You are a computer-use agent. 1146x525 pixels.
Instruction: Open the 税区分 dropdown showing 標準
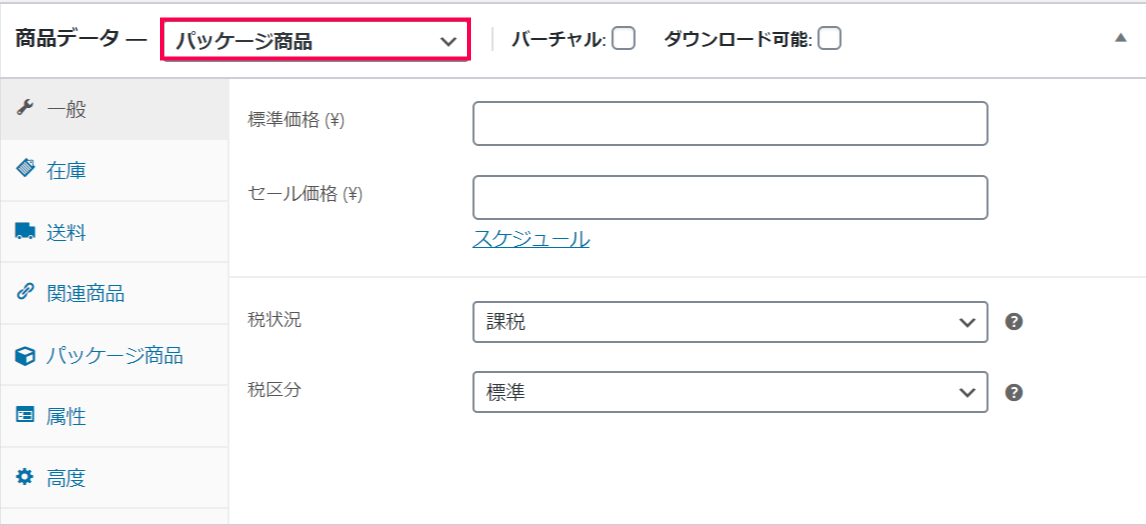(730, 392)
